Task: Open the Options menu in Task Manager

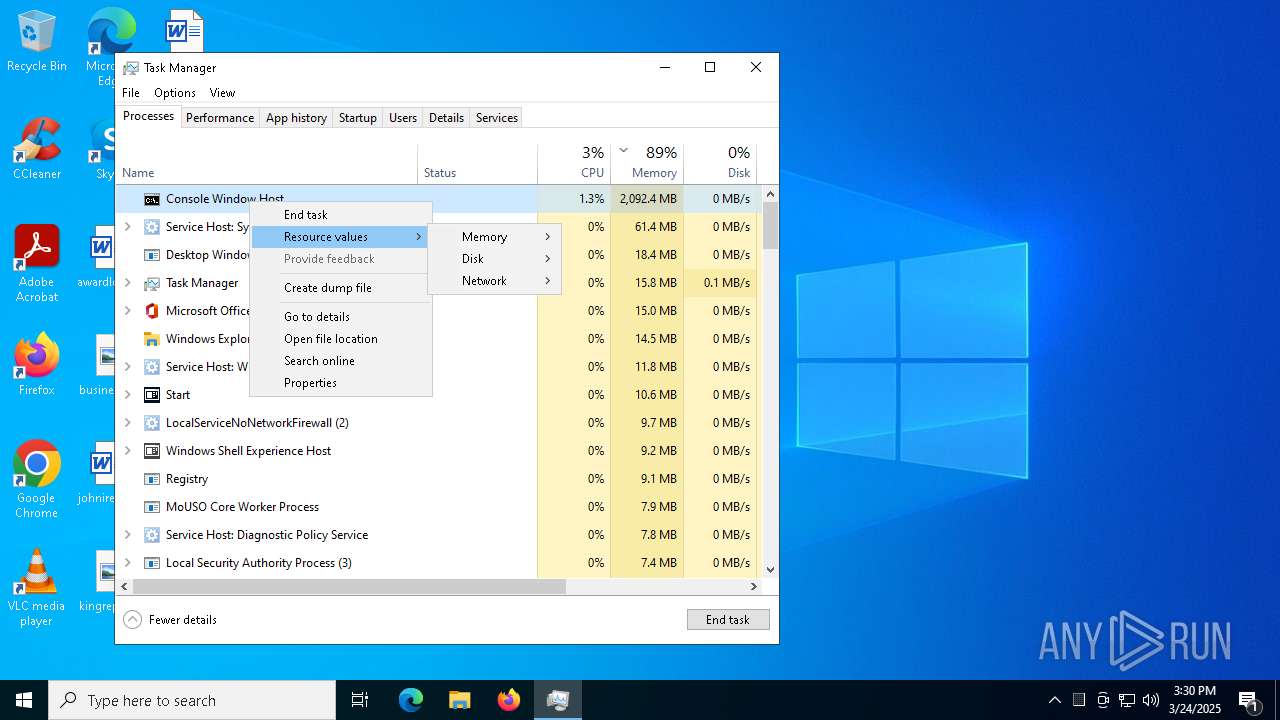Action: pyautogui.click(x=175, y=93)
